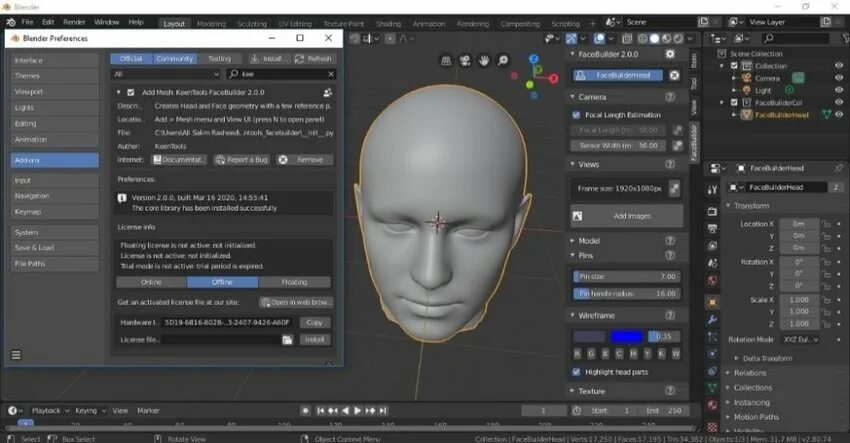Hide the Camera object in outliner
Image resolution: width=850 pixels, height=443 pixels.
839,78
